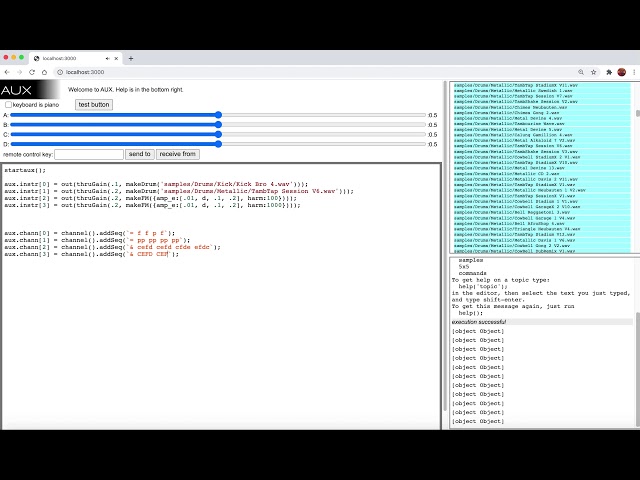Image resolution: width=640 pixels, height=480 pixels.
Task: Reload the localhost:3000 page
Action: (x=32, y=72)
